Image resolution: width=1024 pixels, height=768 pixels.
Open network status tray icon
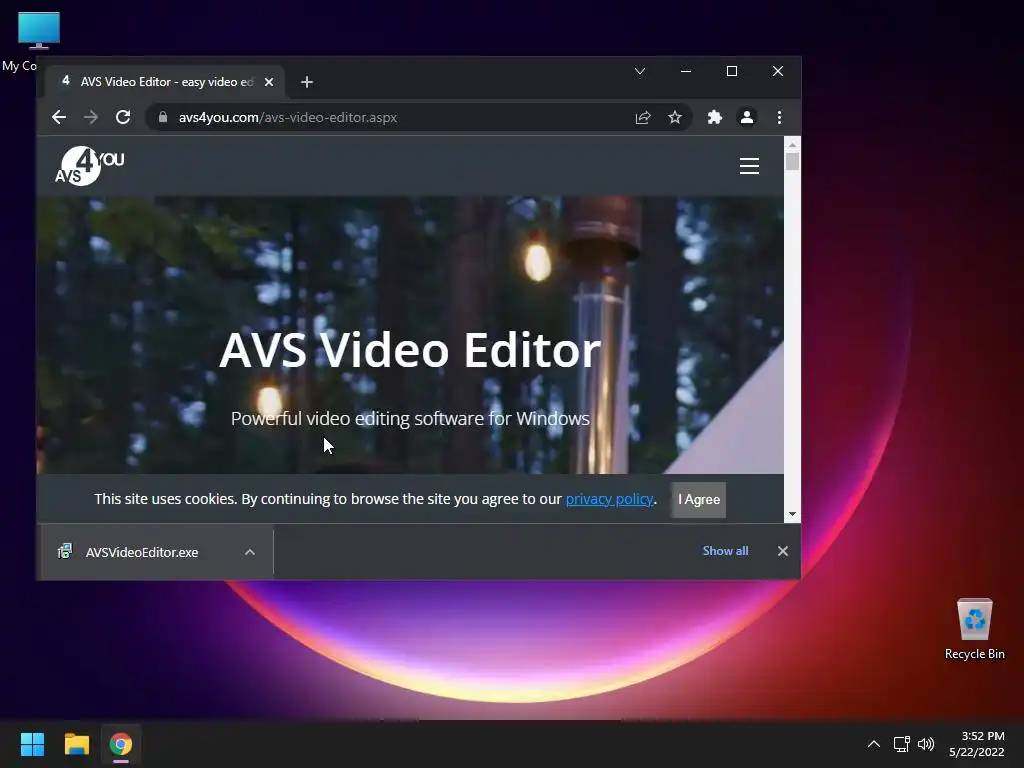(902, 744)
